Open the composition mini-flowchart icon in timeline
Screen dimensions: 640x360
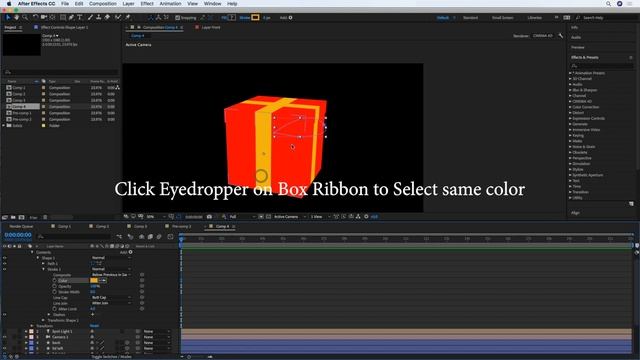pos(119,236)
